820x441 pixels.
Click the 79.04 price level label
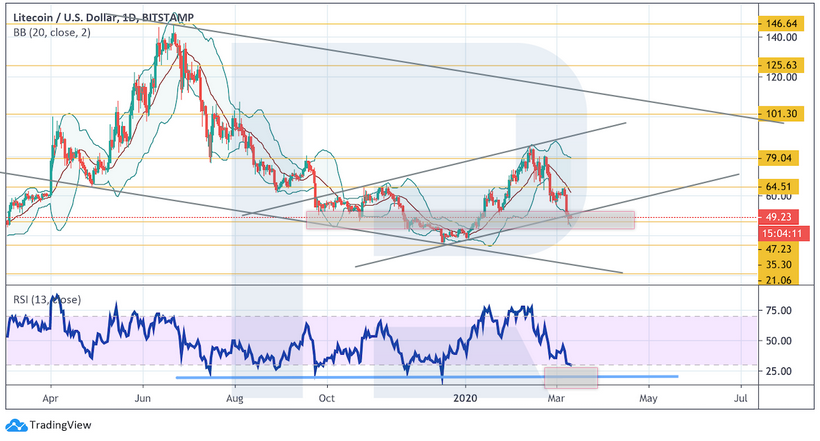(x=777, y=158)
